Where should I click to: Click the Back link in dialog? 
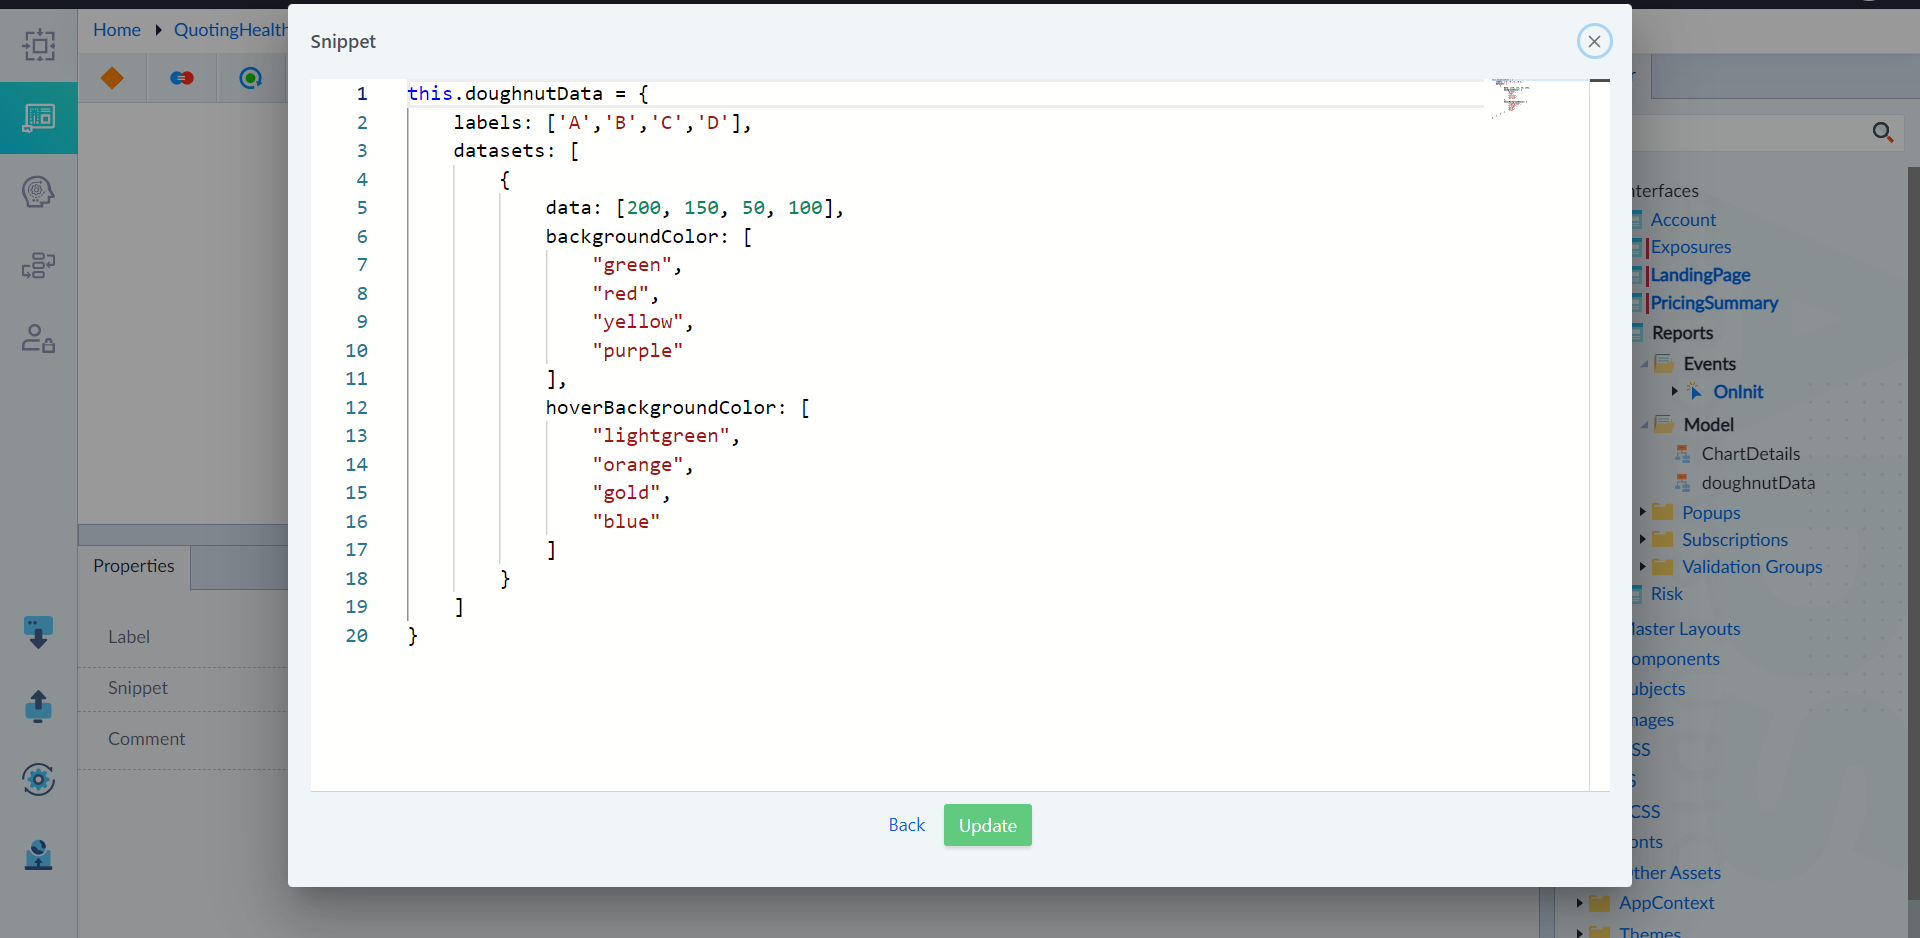coord(907,825)
